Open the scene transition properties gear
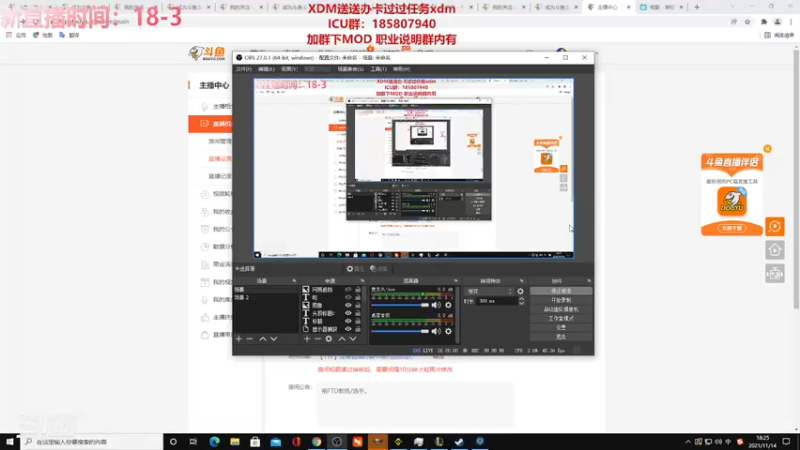Image resolution: width=800 pixels, height=450 pixels. coord(520,291)
